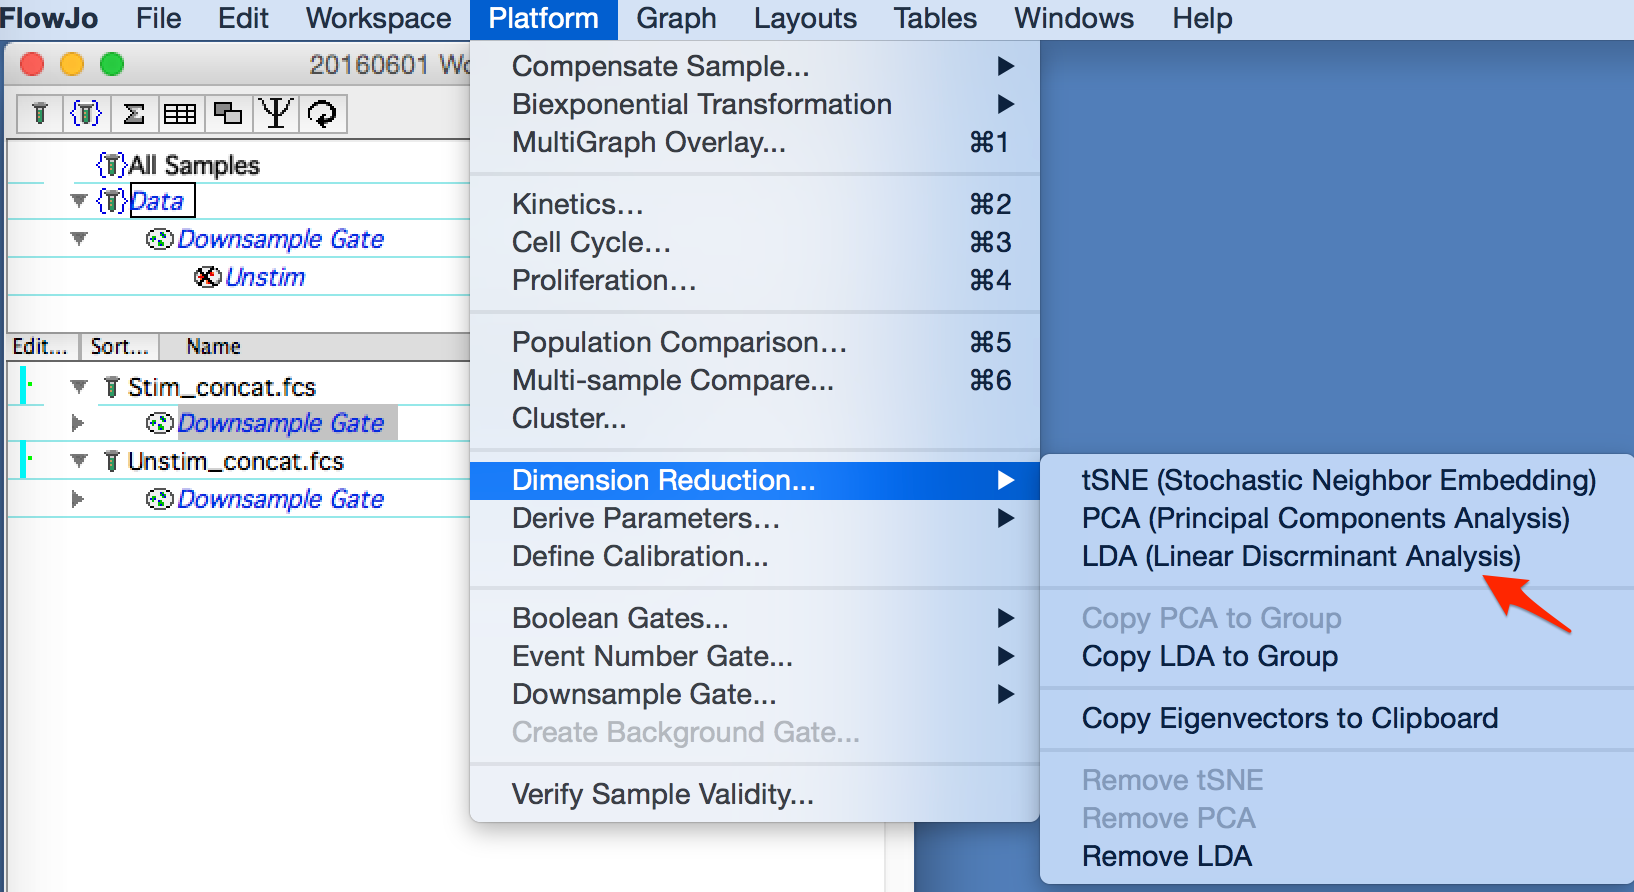Viewport: 1634px width, 892px height.
Task: Click gate icon under Stim_concat.fcs
Action: [160, 423]
